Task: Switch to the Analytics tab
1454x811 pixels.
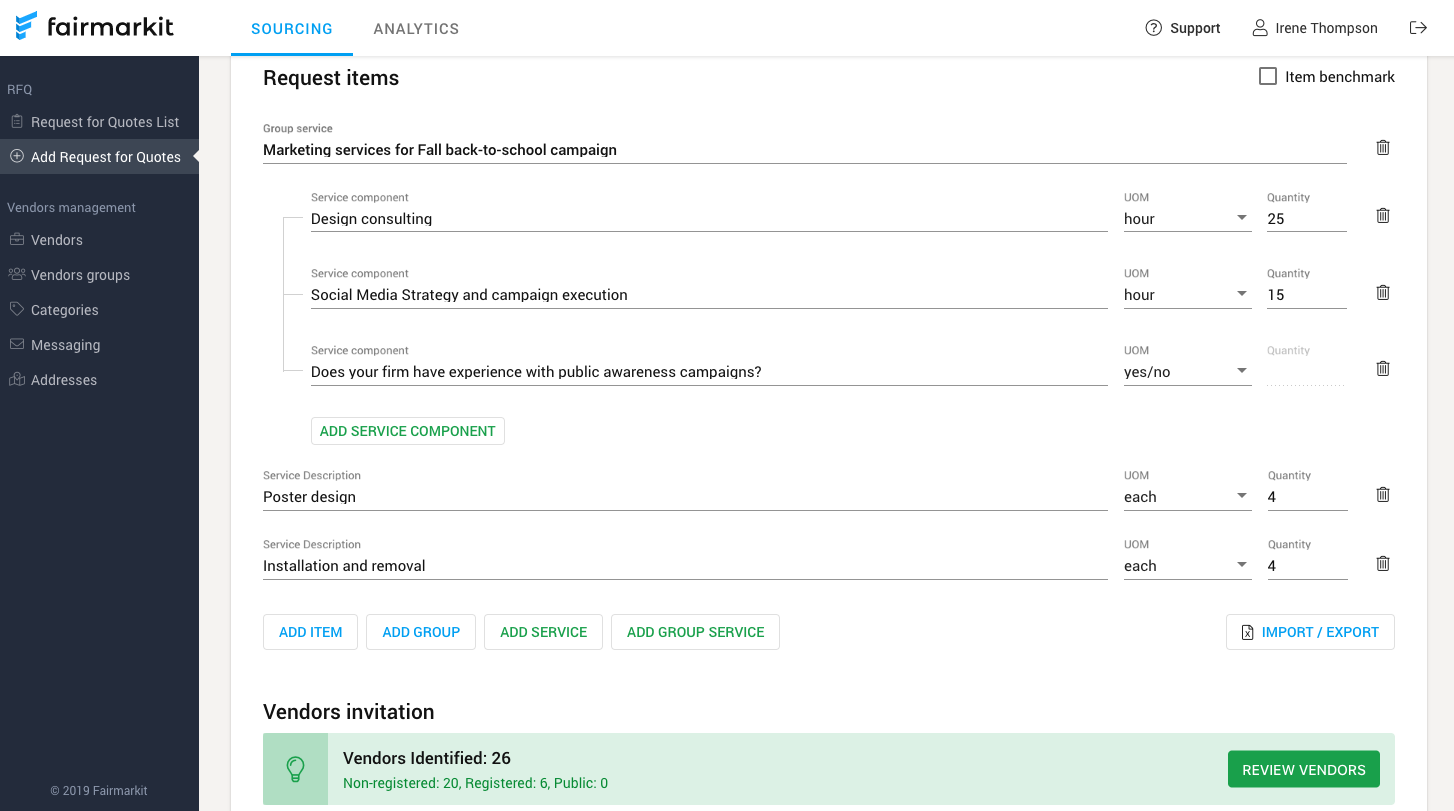Action: pyautogui.click(x=416, y=29)
